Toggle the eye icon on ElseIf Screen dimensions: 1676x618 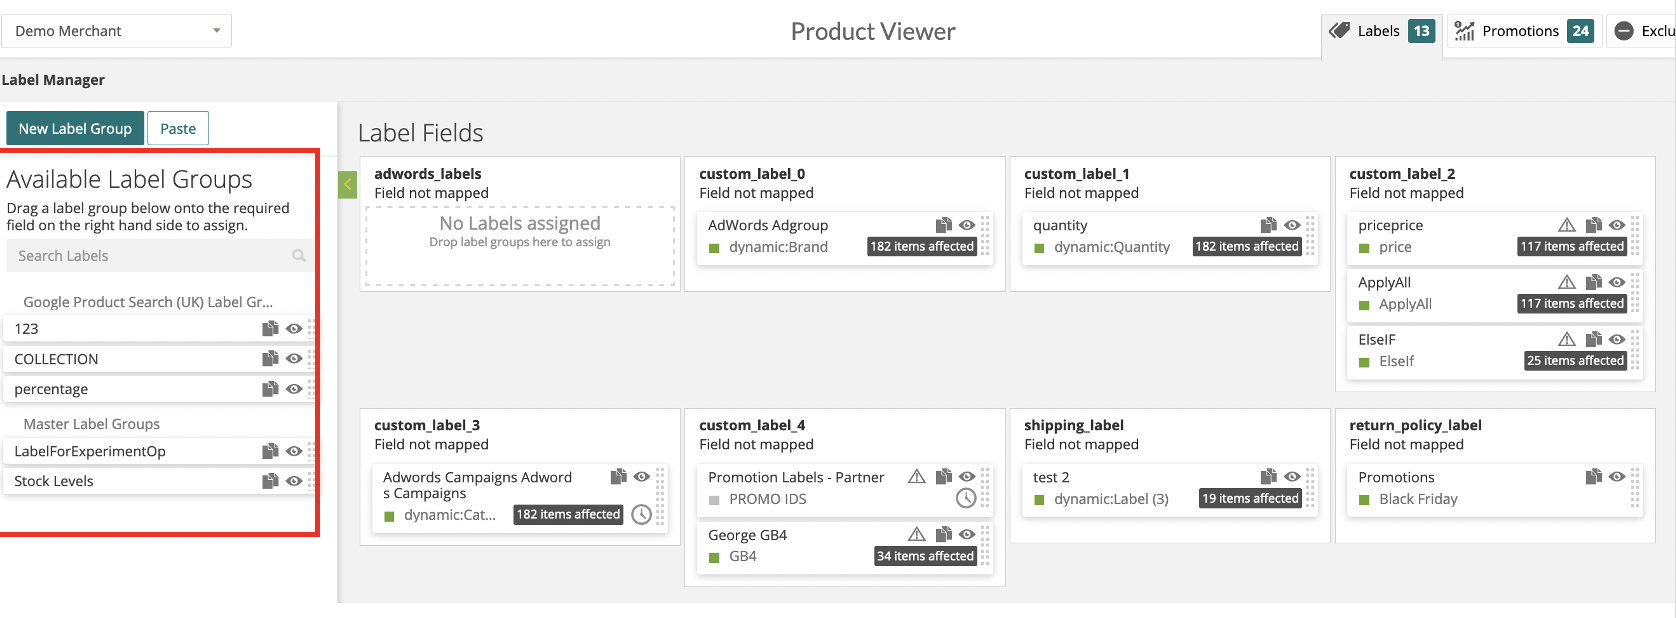tap(1617, 339)
